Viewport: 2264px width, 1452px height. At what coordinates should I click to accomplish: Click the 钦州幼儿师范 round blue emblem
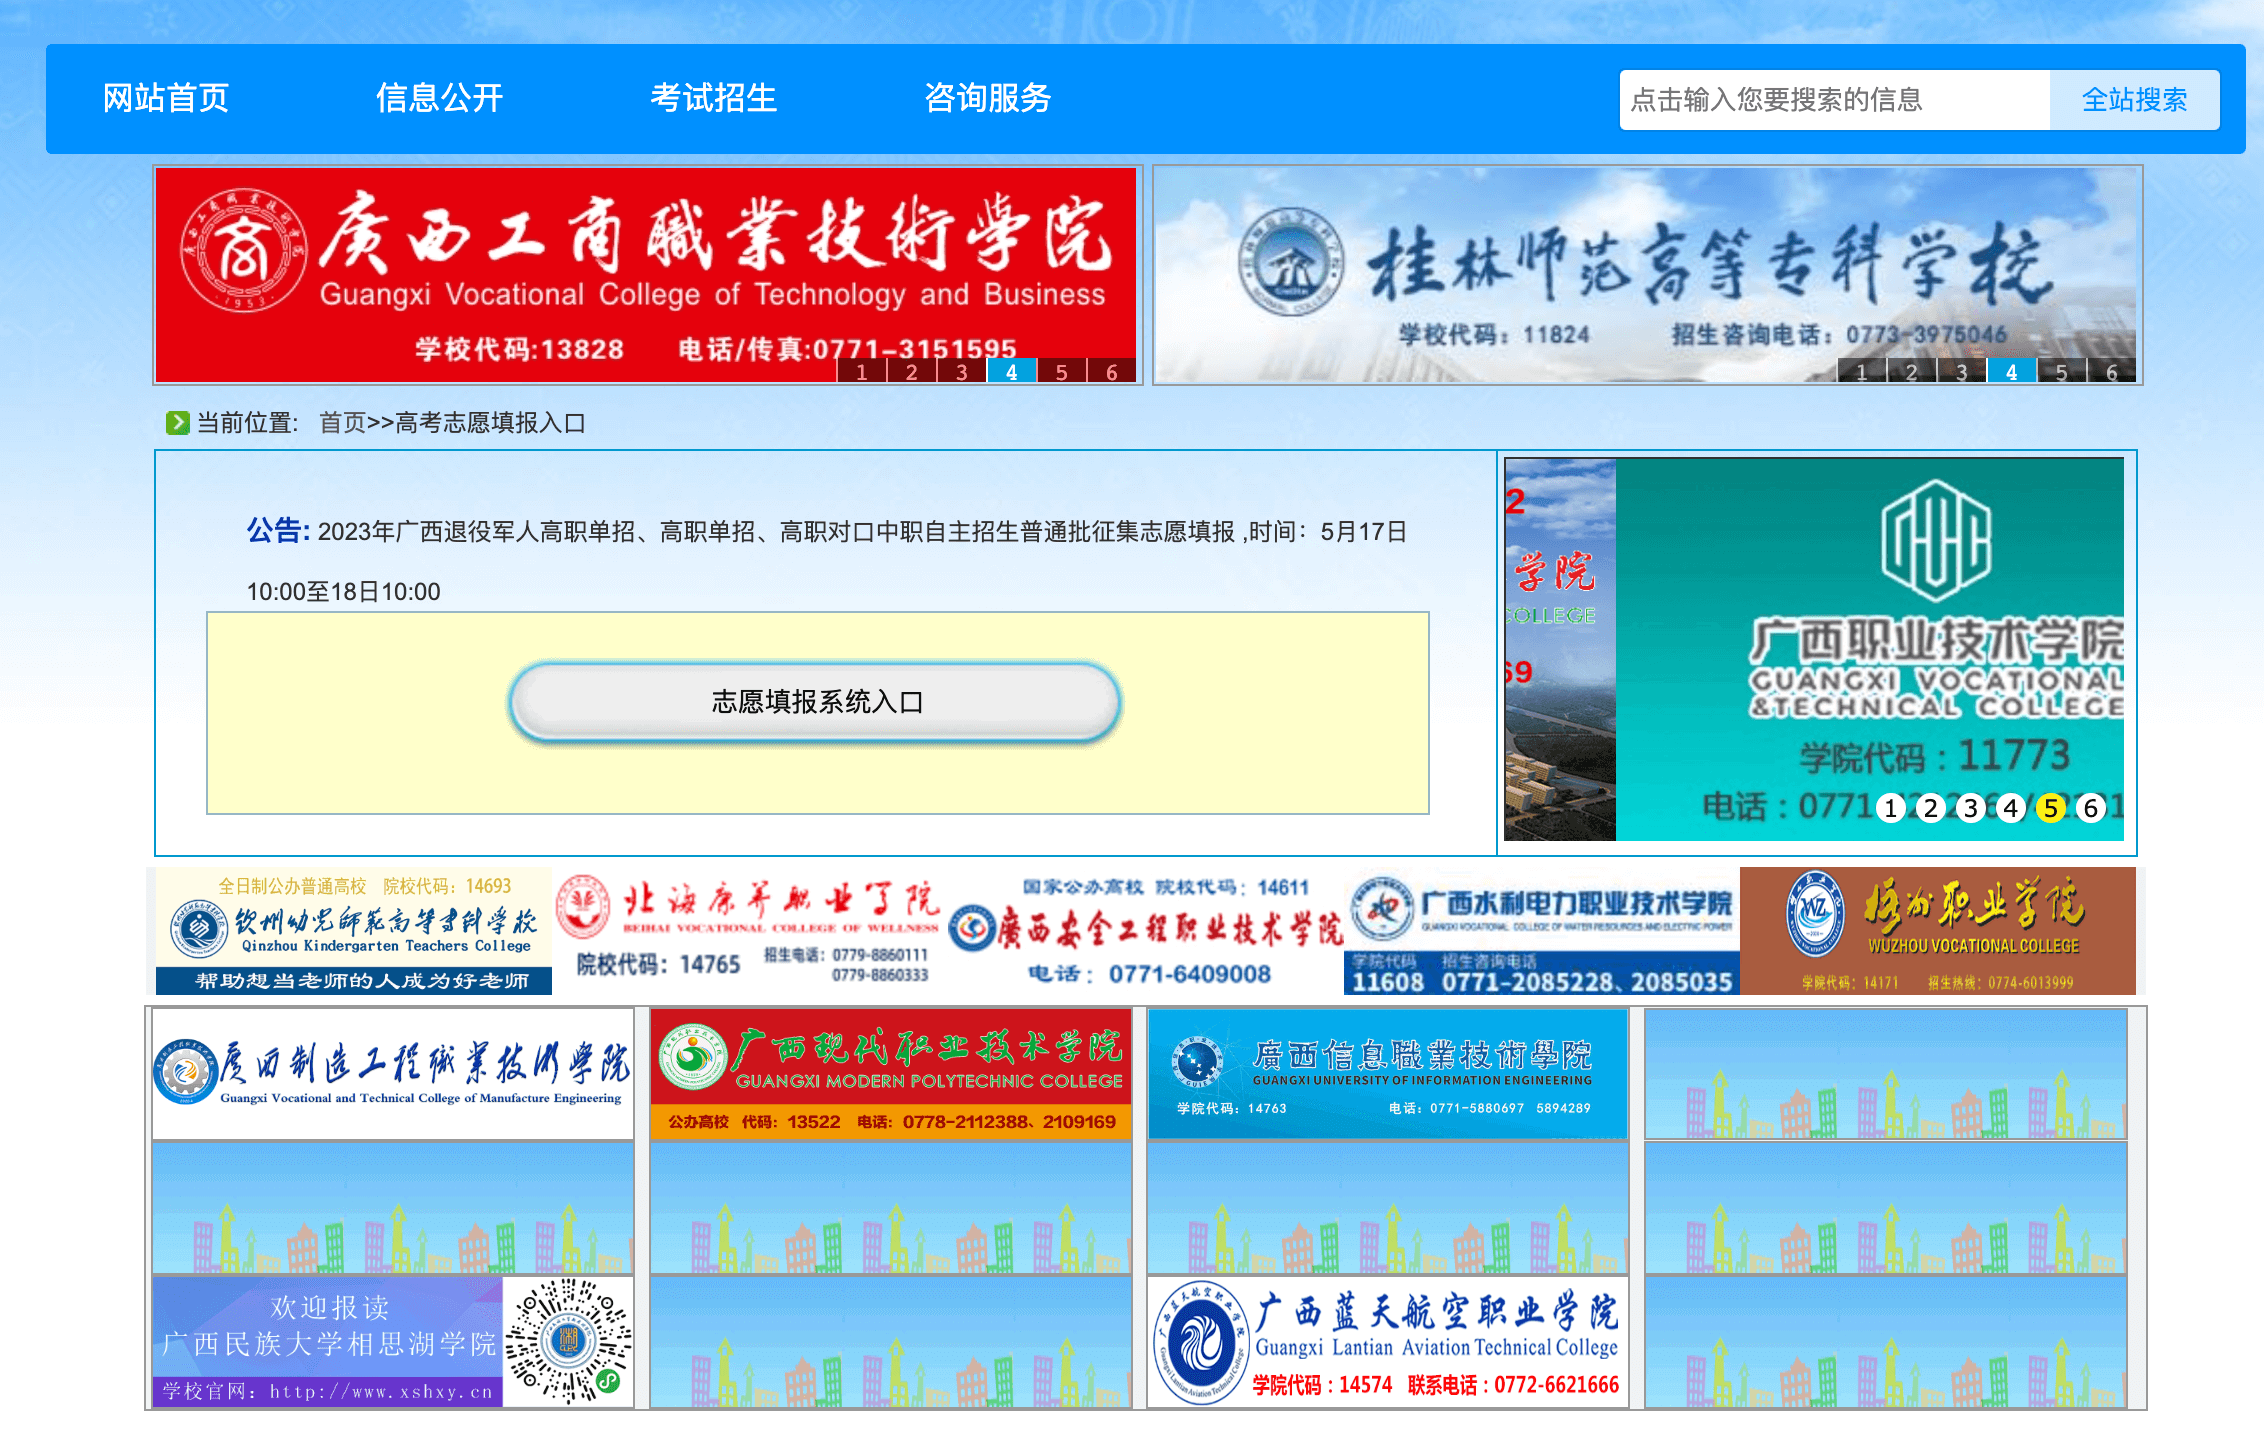199,929
